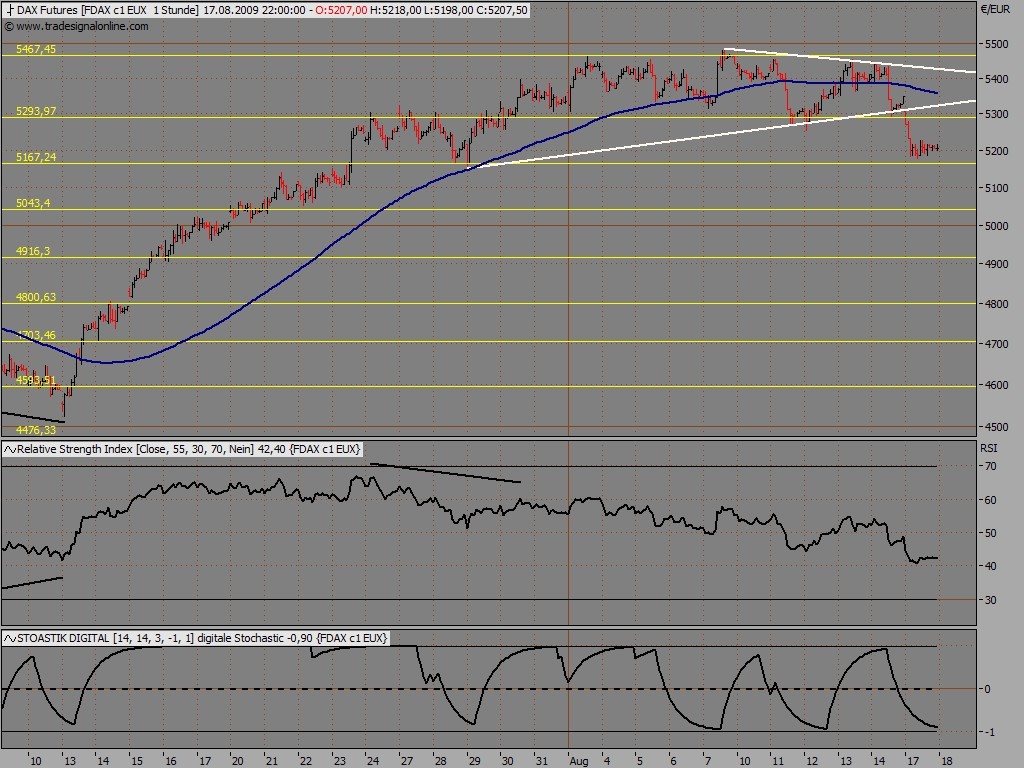1024x768 pixels.
Task: Click the €/EUR currency label on price axis
Action: [995, 9]
